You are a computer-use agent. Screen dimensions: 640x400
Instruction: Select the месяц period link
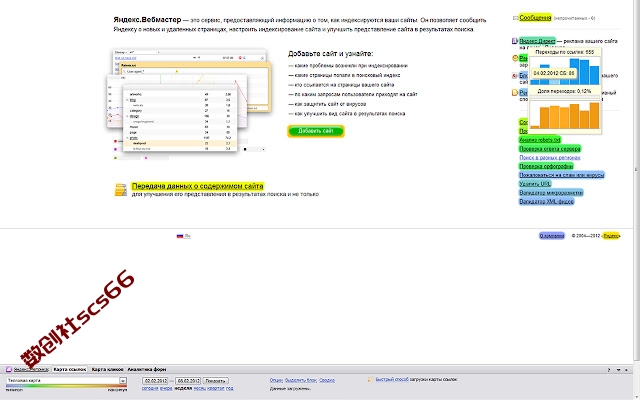[199, 388]
